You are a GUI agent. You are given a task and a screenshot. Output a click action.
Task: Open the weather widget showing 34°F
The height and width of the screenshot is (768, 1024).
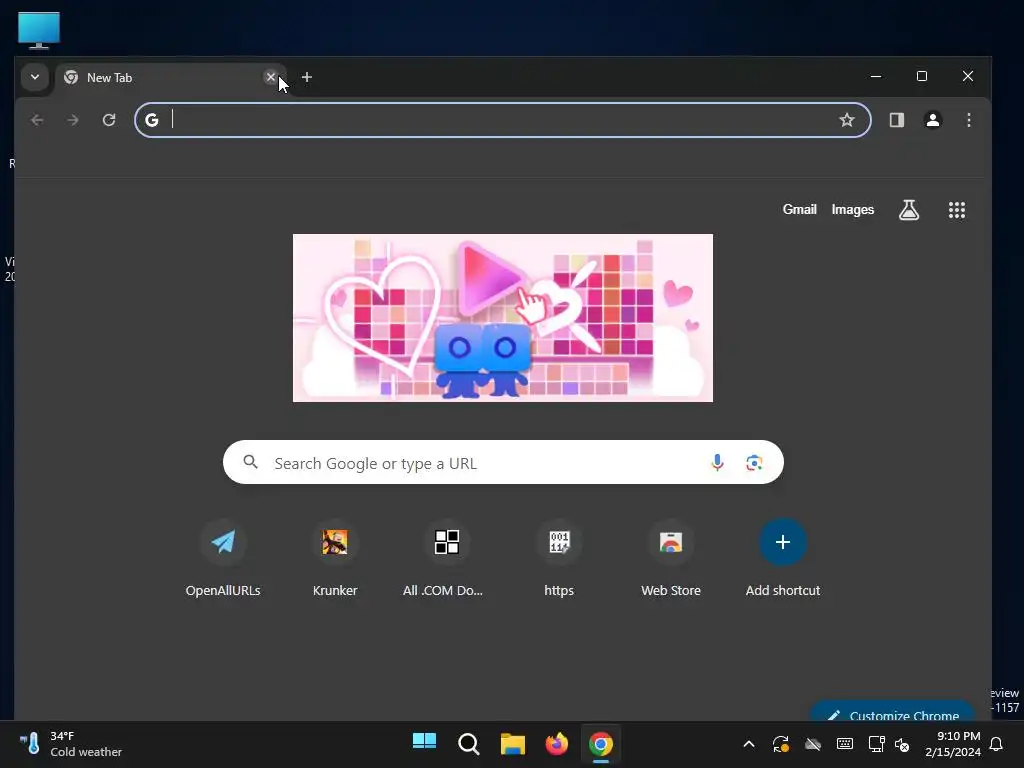click(71, 744)
